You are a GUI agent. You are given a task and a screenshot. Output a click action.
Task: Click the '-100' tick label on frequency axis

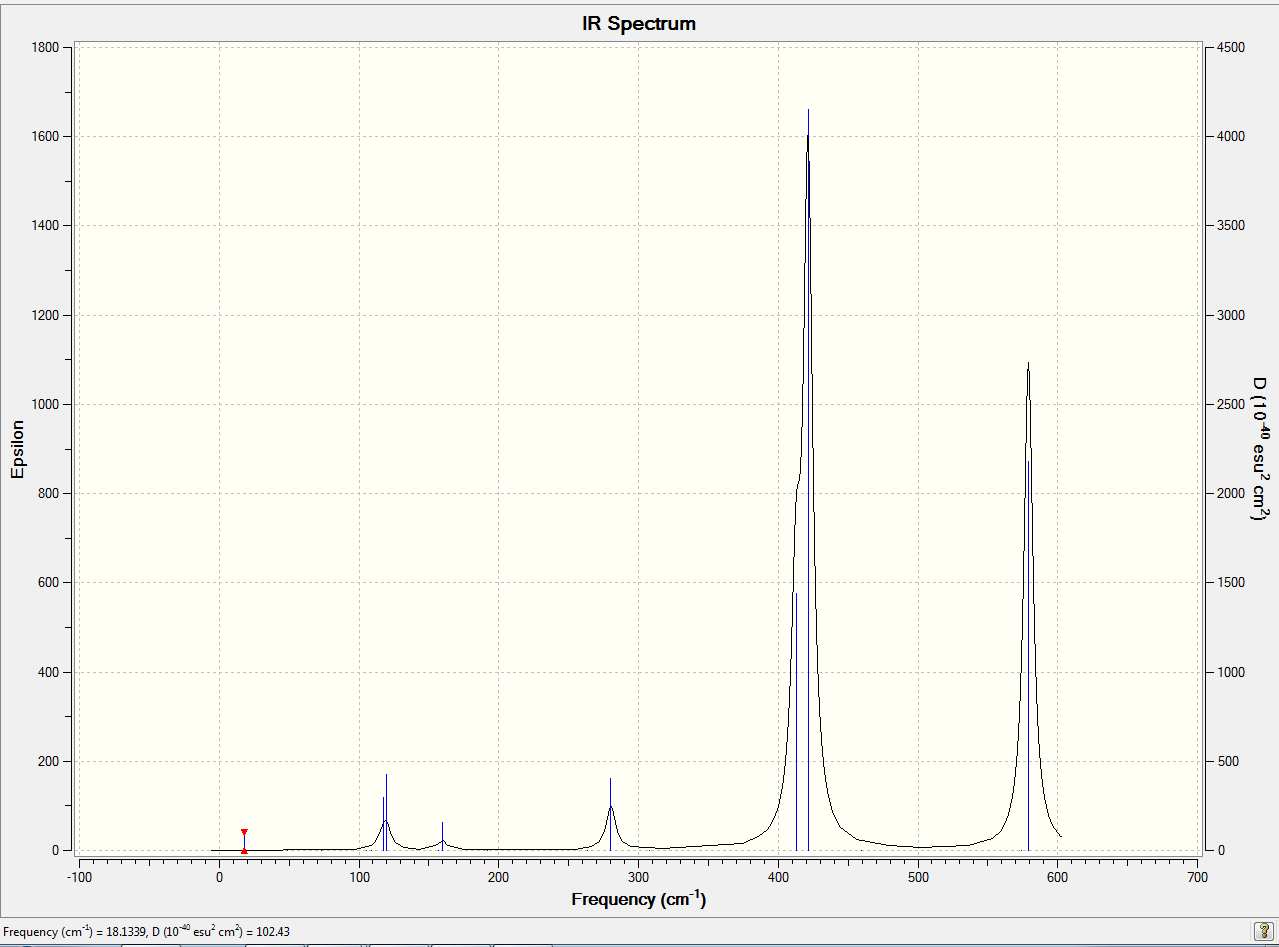pos(79,877)
